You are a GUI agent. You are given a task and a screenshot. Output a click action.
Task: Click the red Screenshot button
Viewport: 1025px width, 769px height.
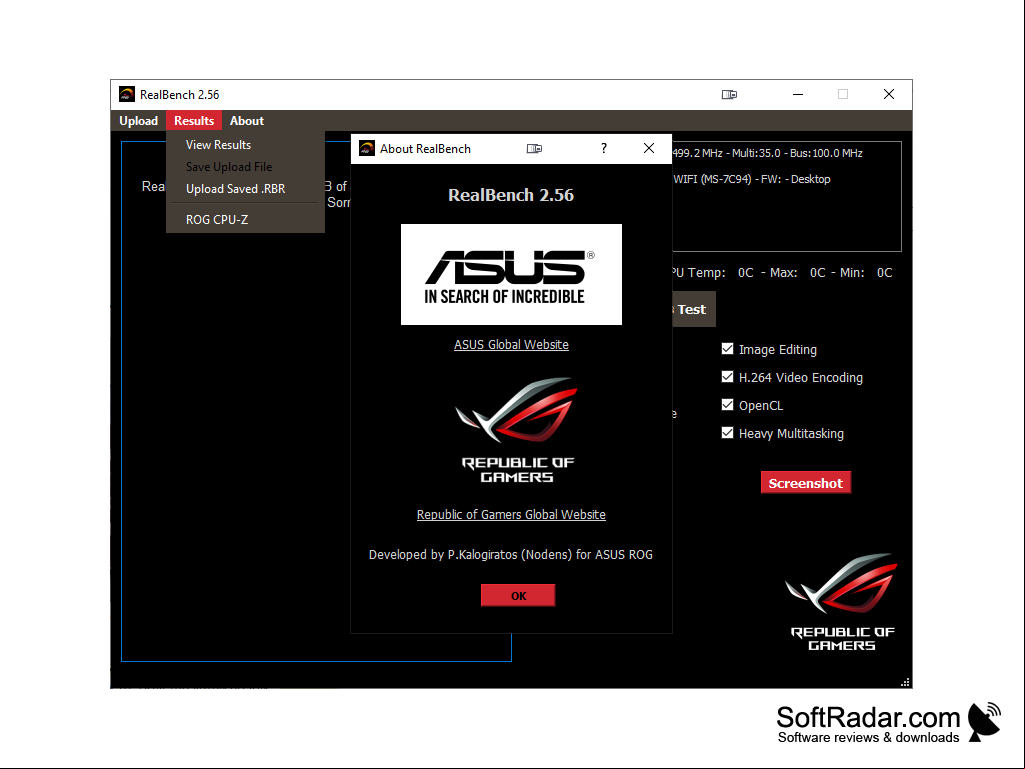tap(805, 483)
